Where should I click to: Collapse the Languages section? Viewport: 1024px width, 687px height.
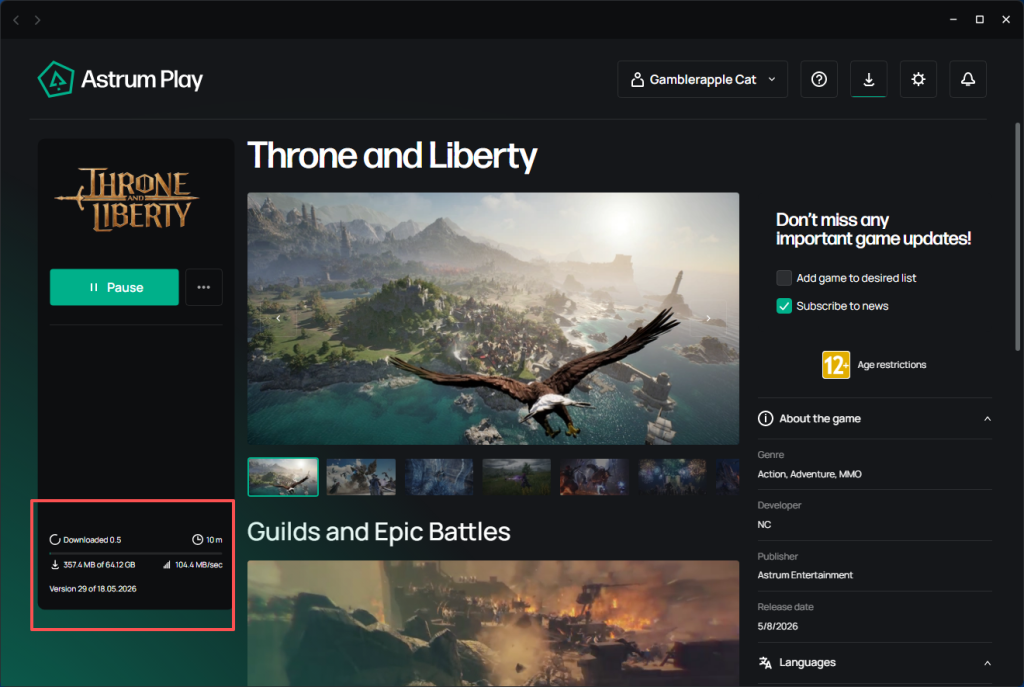(987, 663)
